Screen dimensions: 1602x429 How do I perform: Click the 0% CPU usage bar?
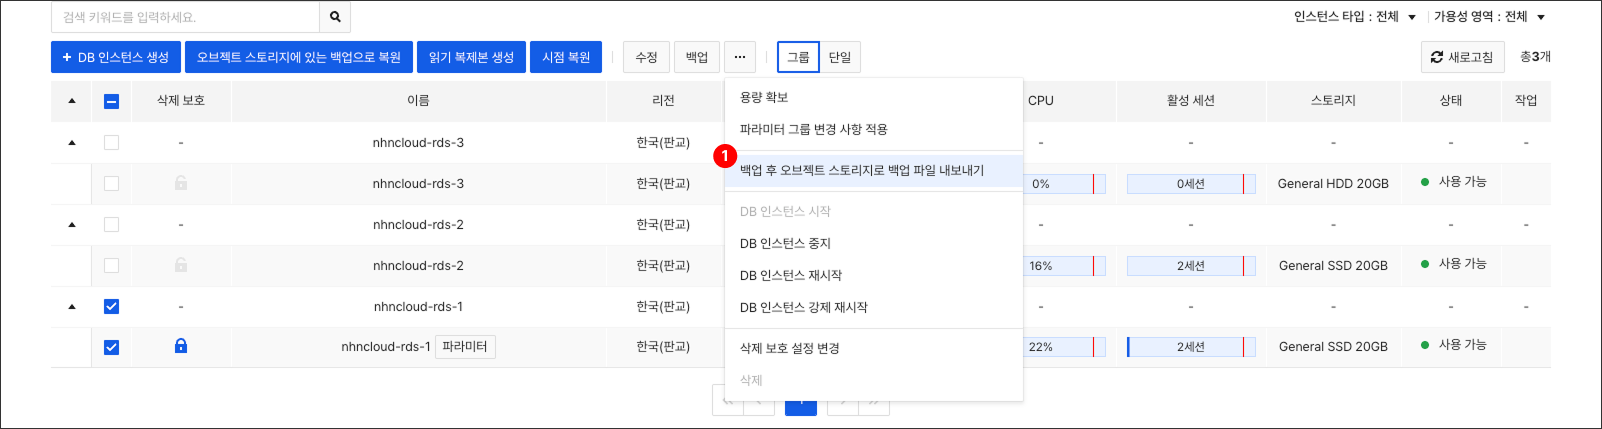coord(1065,184)
